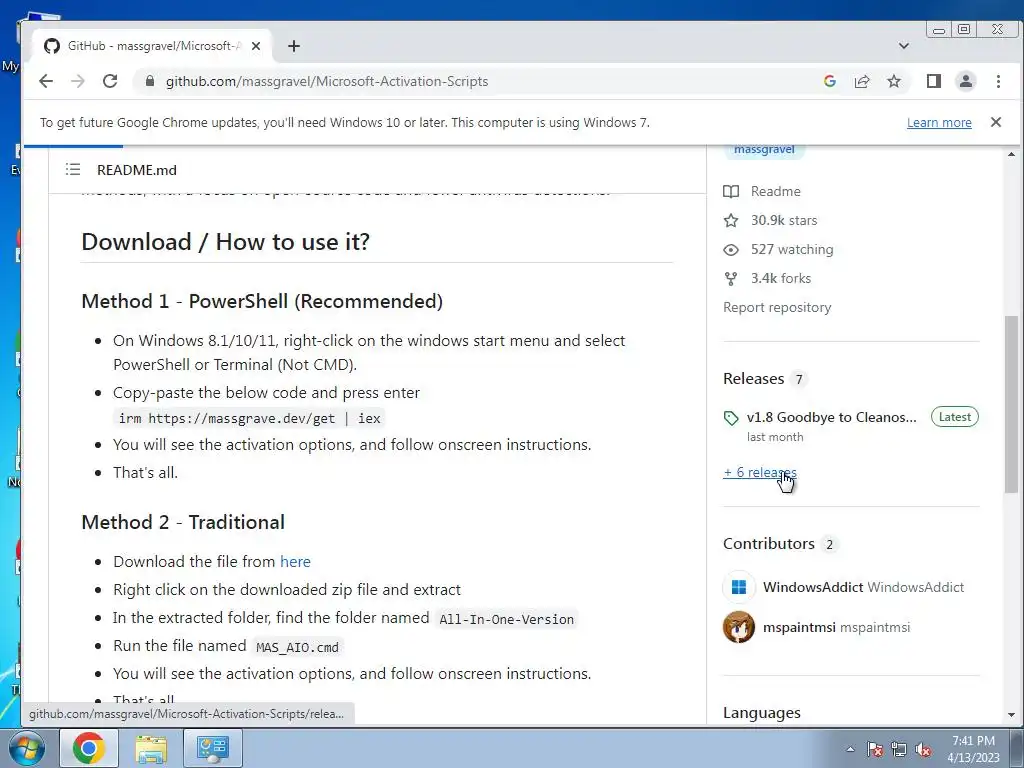Open README table of contents icon
Image resolution: width=1024 pixels, height=768 pixels.
click(x=72, y=170)
